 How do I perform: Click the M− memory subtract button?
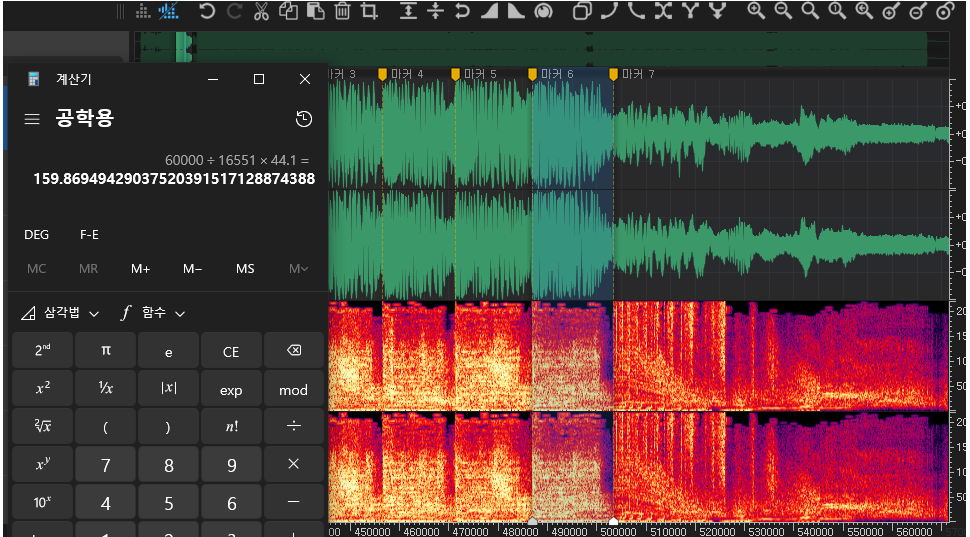192,269
